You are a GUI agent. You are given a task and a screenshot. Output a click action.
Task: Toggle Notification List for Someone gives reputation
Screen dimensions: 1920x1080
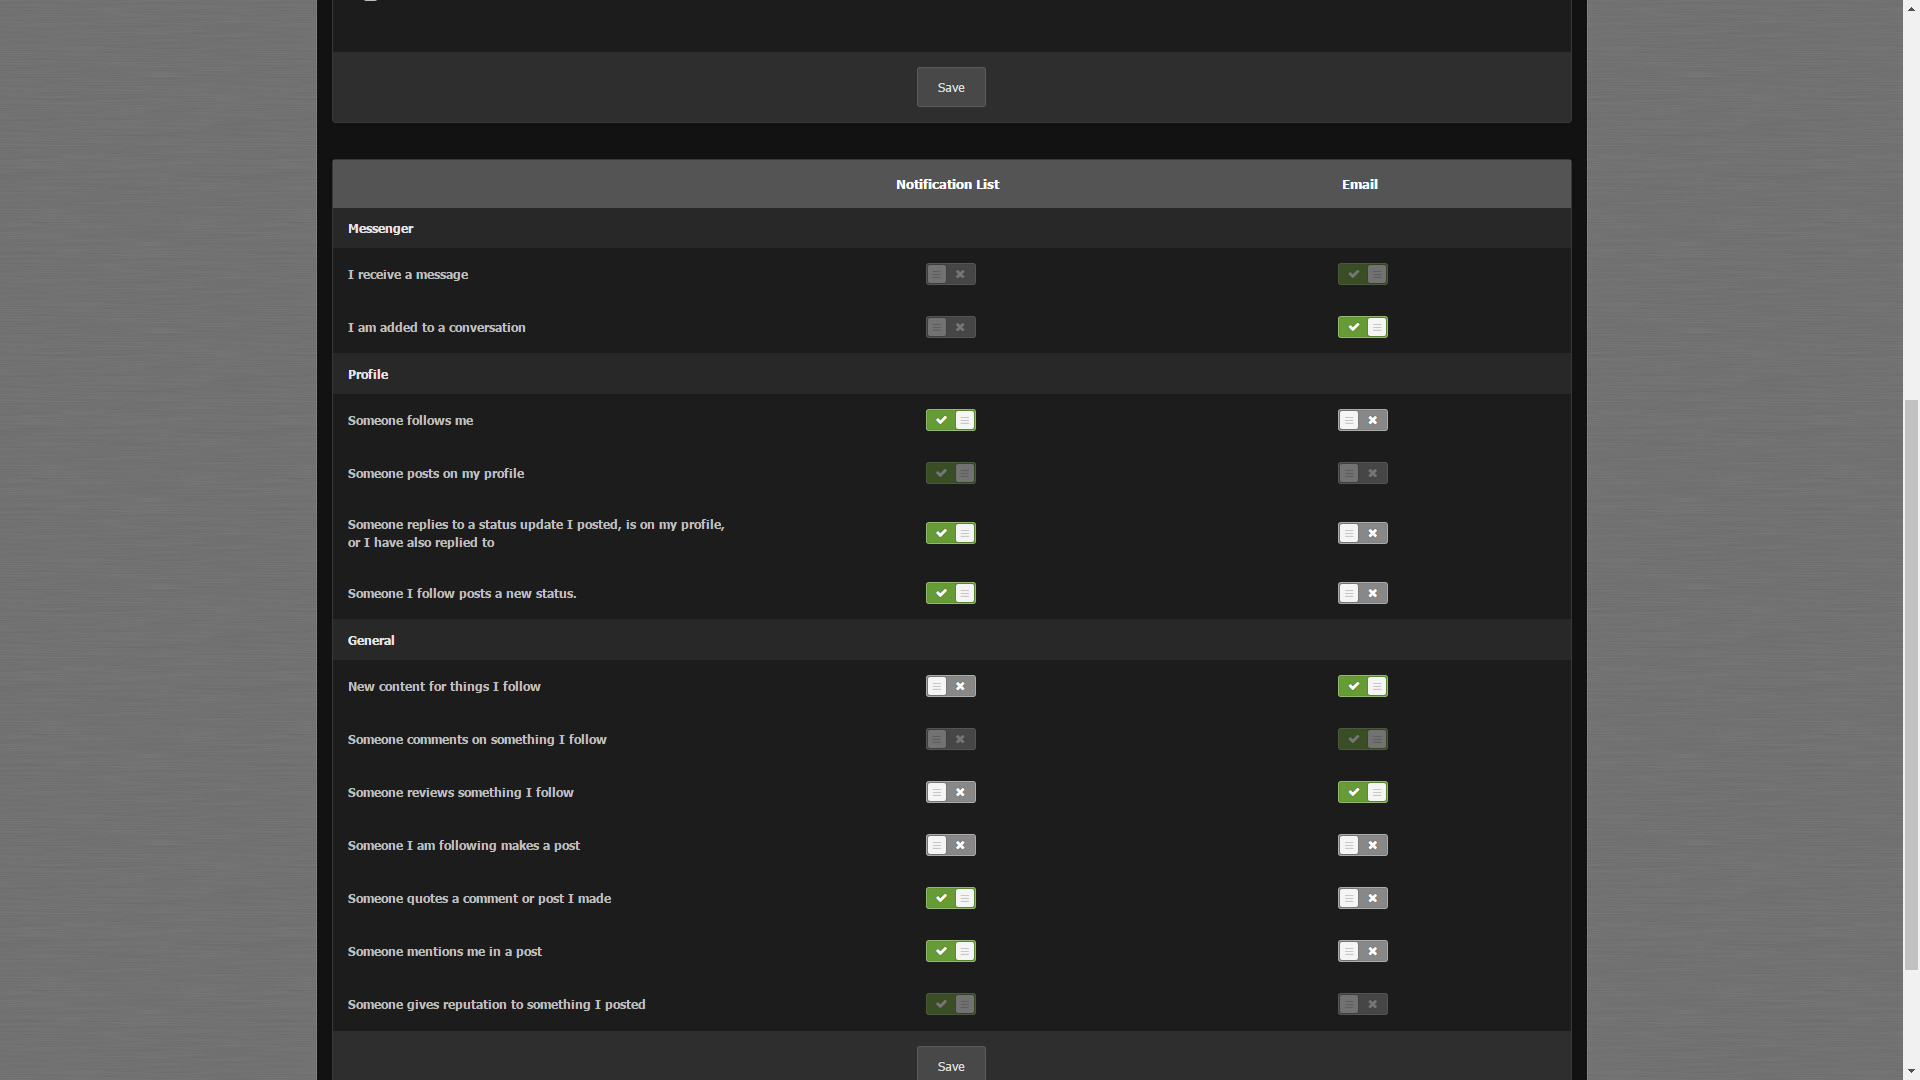tap(950, 1004)
